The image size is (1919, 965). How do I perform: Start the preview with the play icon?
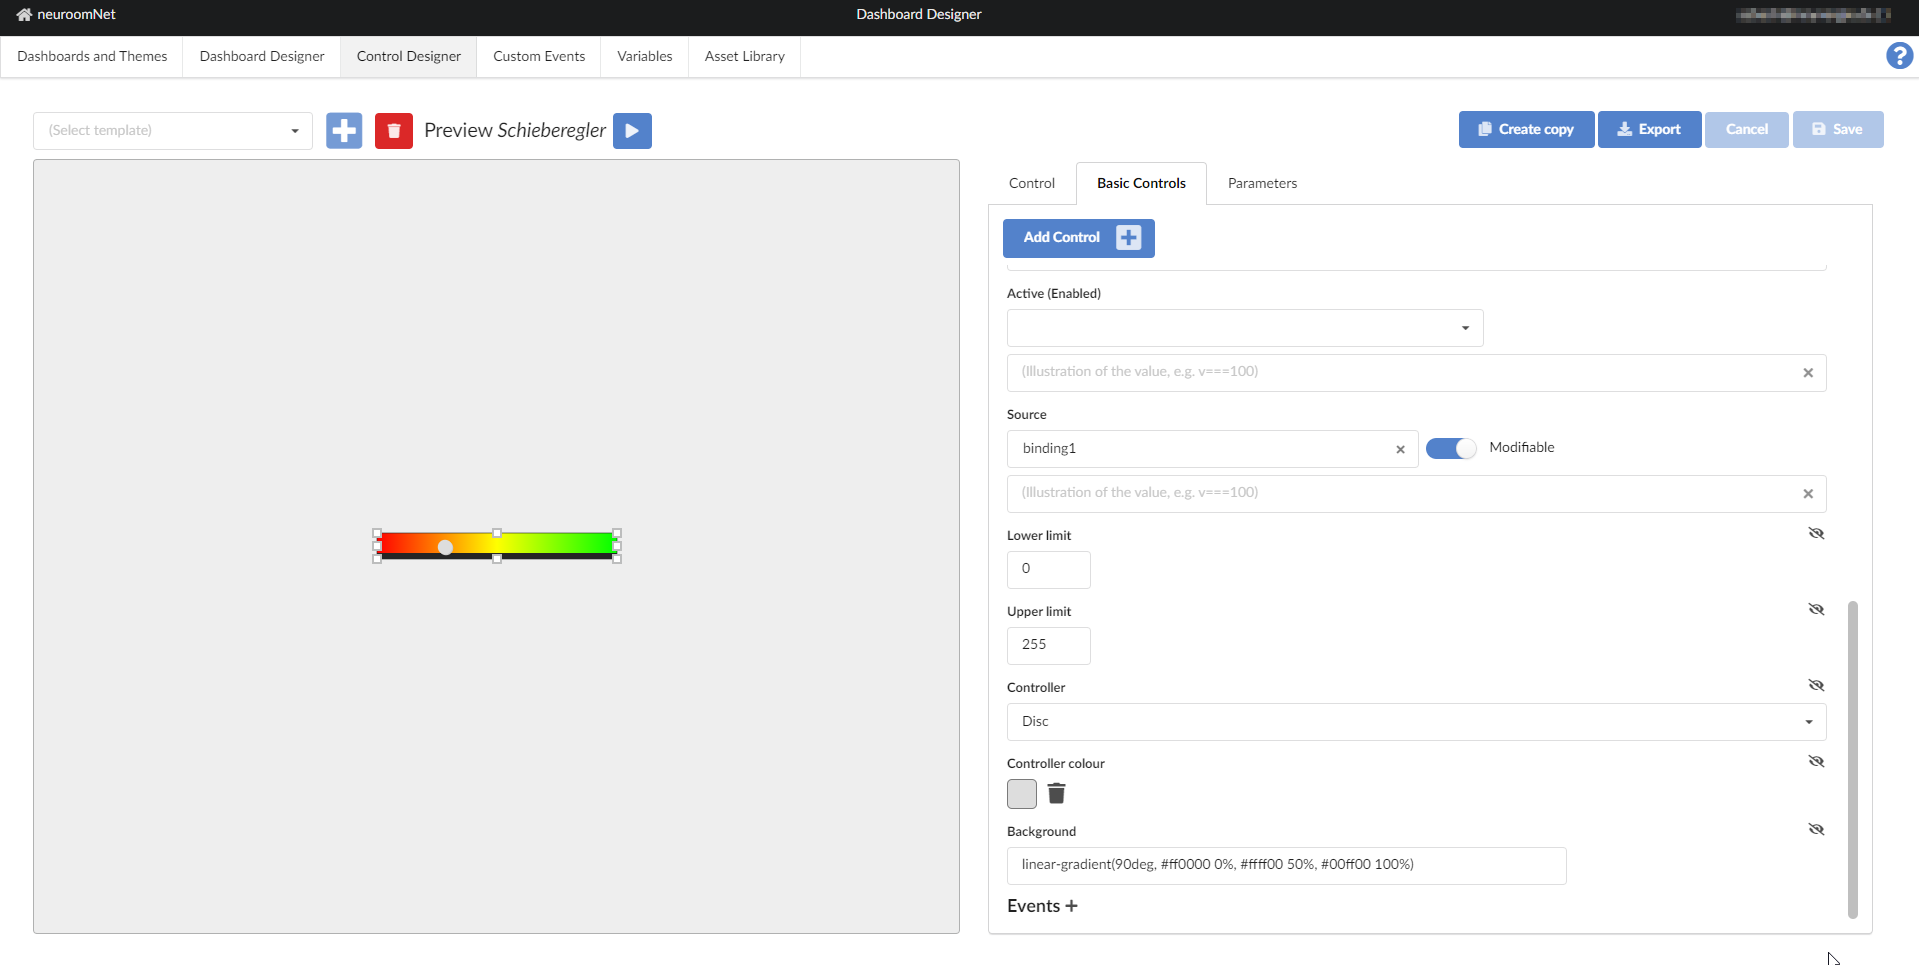point(631,130)
